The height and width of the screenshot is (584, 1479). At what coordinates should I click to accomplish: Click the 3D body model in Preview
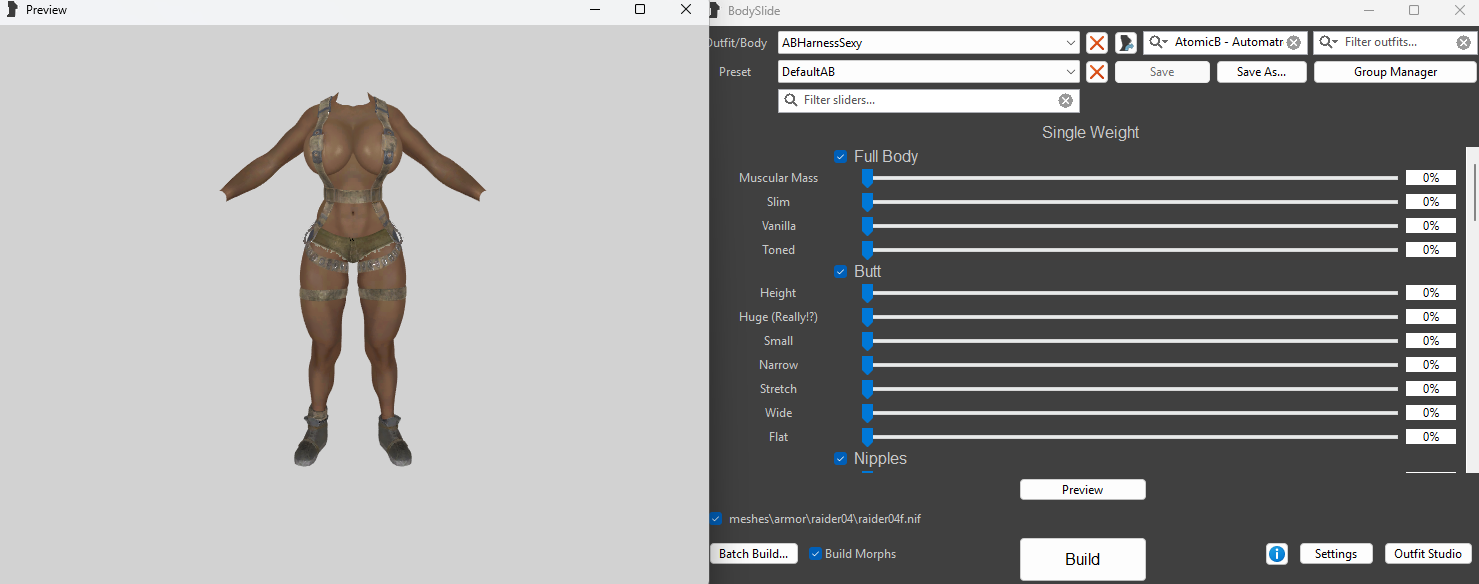(353, 280)
